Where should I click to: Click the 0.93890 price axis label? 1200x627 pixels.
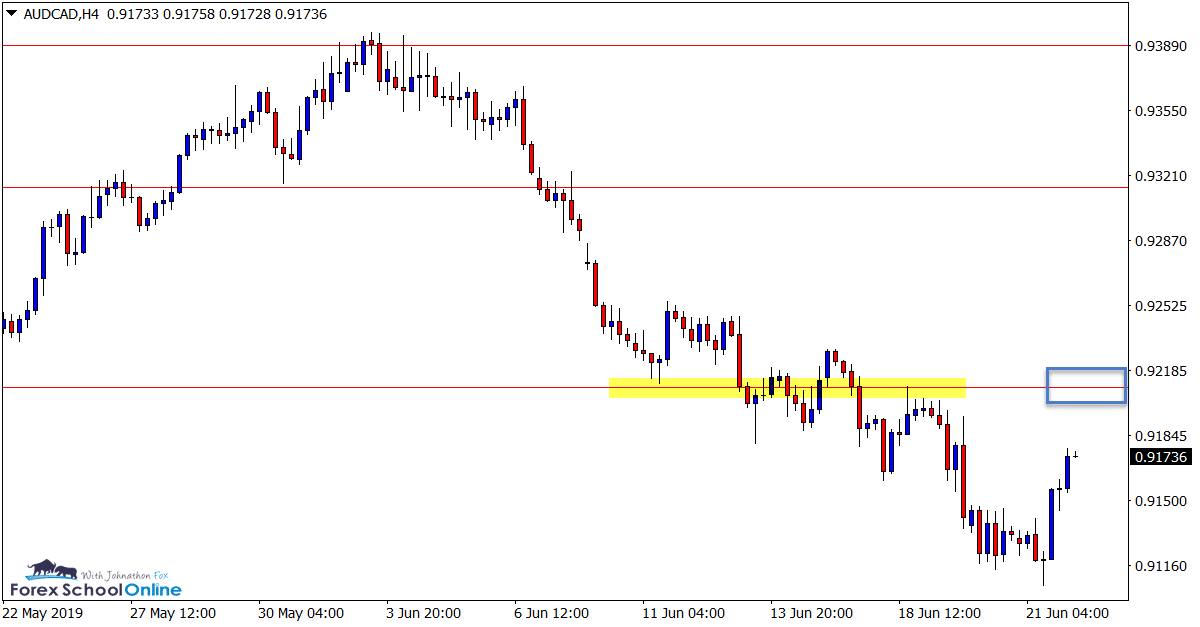point(1163,46)
